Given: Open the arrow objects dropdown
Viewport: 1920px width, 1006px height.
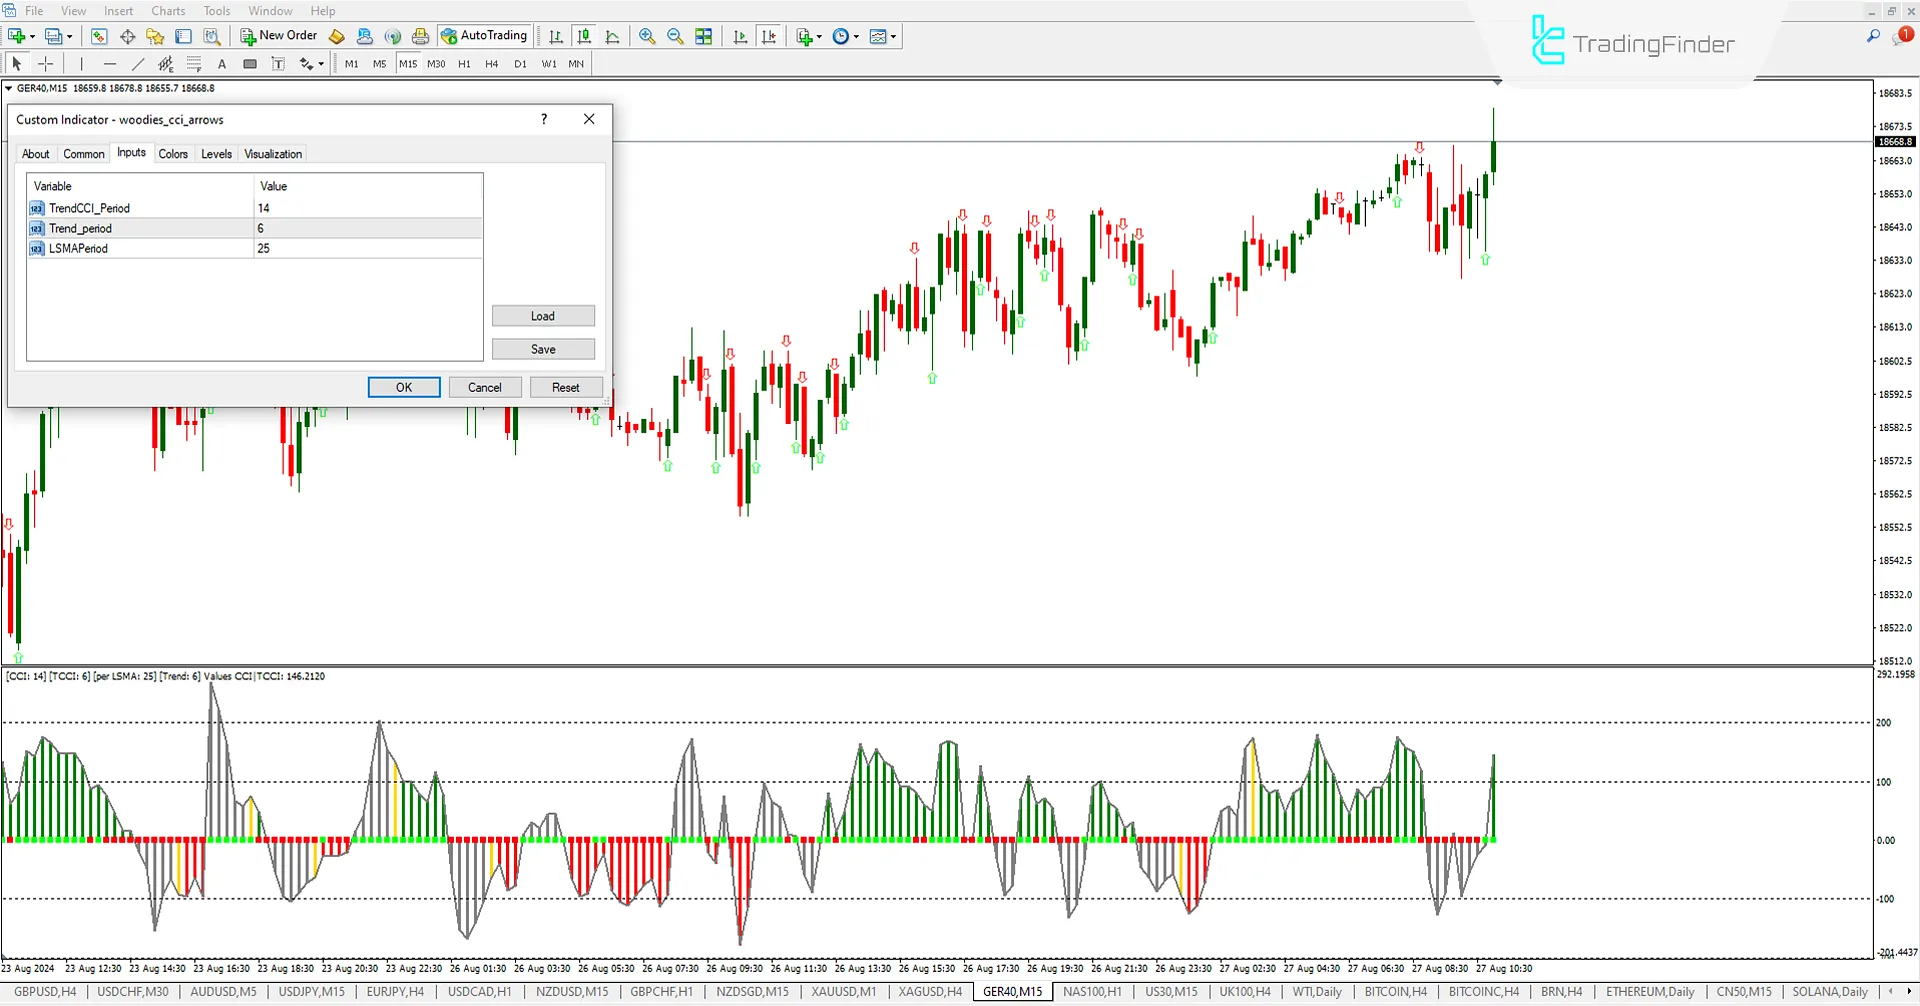Looking at the screenshot, I should point(320,63).
